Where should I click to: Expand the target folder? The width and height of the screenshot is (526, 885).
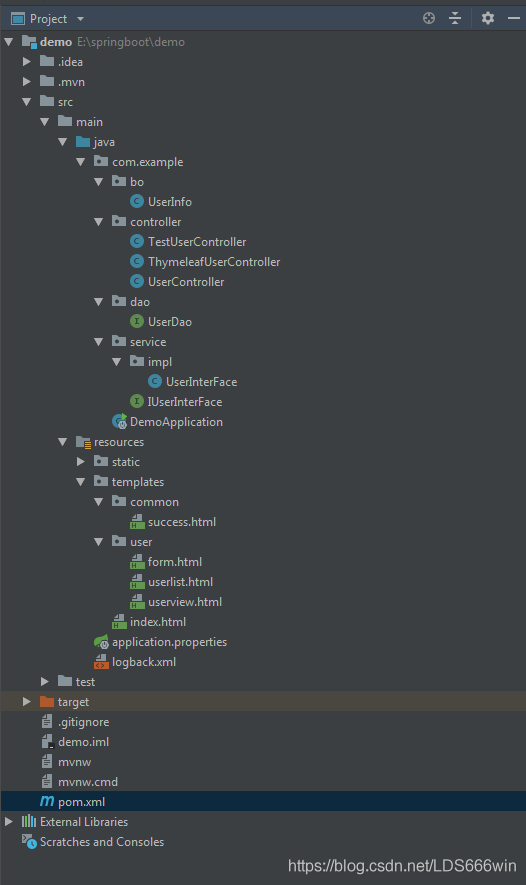click(27, 702)
